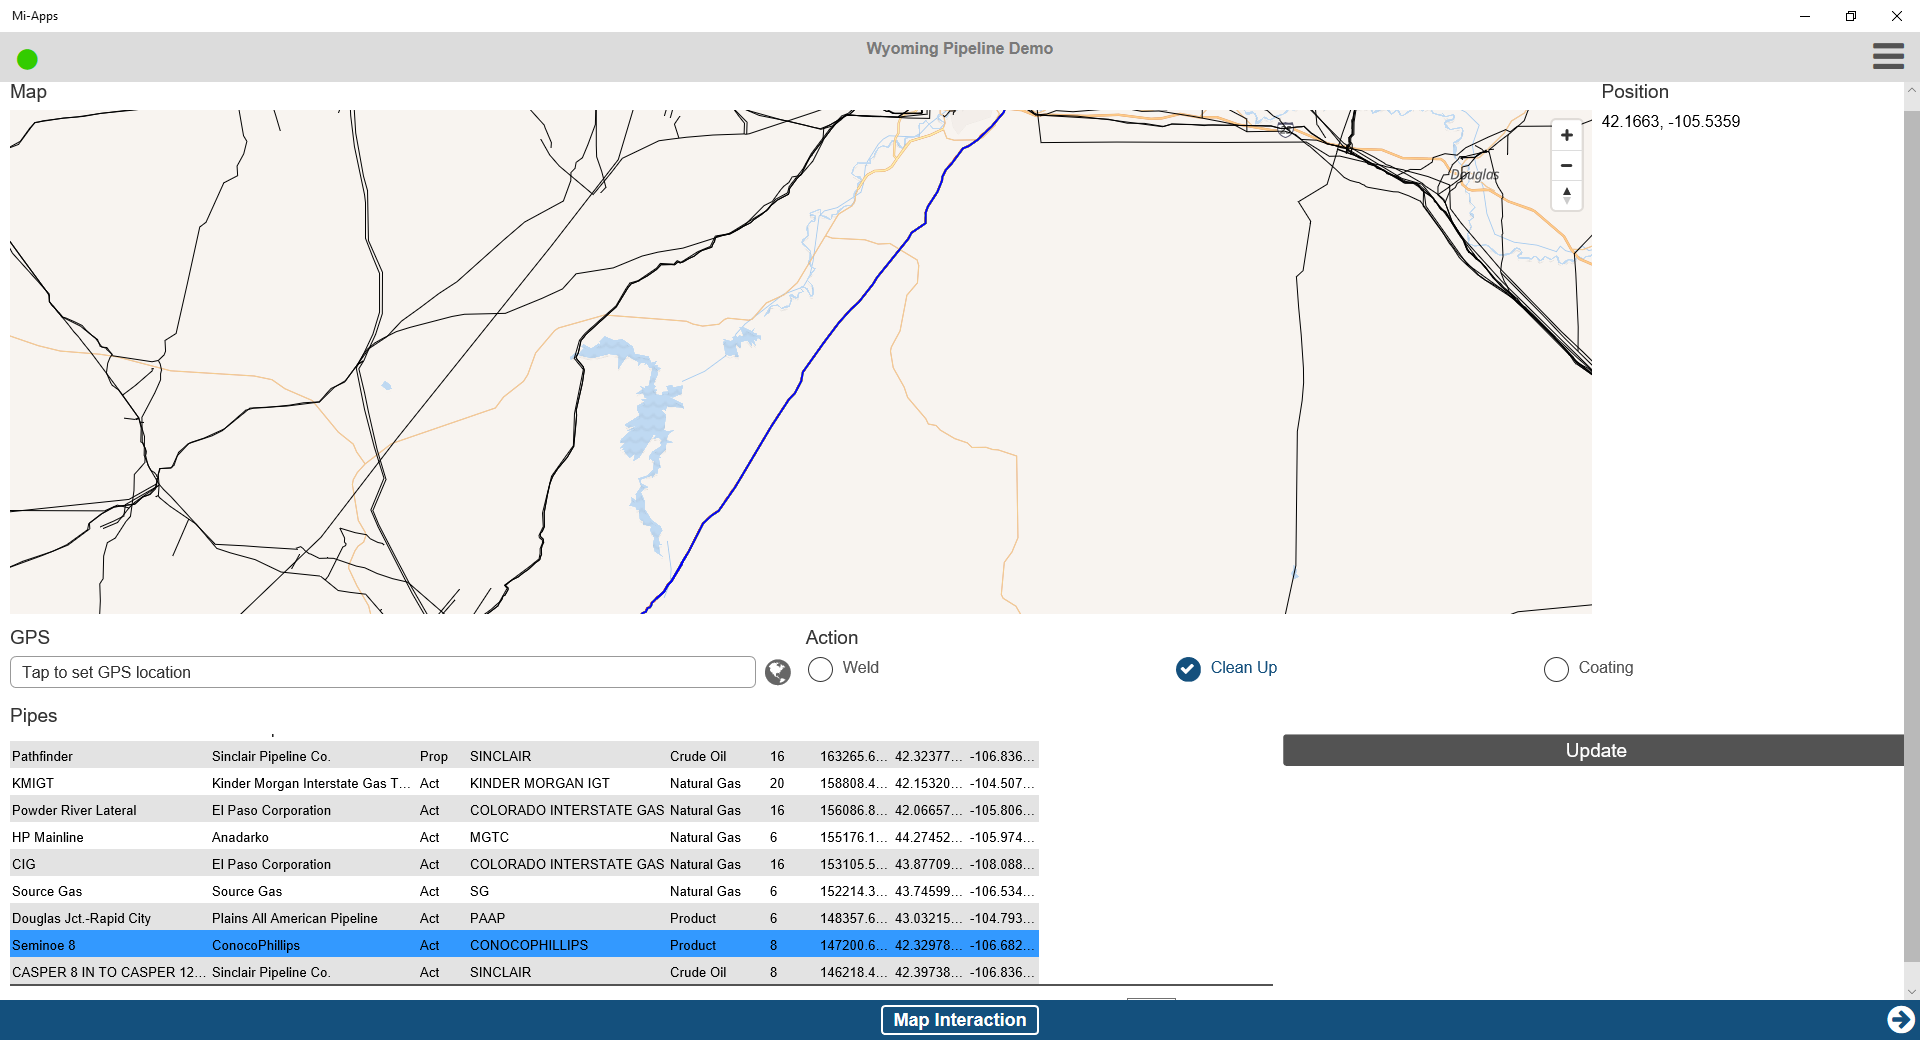Select the KMIGT pipe row
The width and height of the screenshot is (1920, 1040).
pos(524,783)
